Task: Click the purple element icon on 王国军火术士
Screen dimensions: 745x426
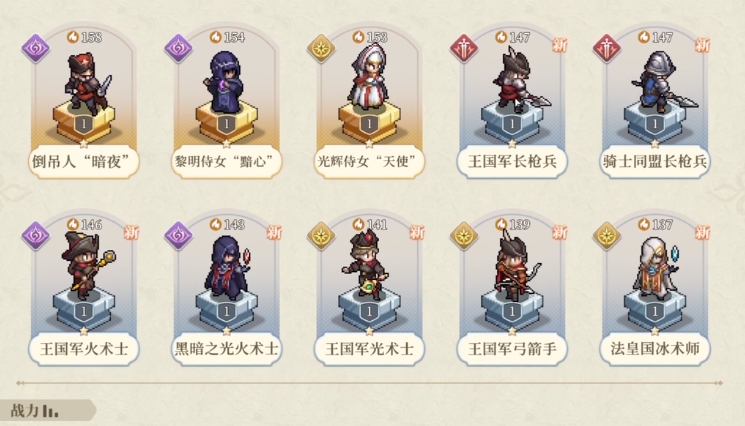Action: tap(36, 235)
